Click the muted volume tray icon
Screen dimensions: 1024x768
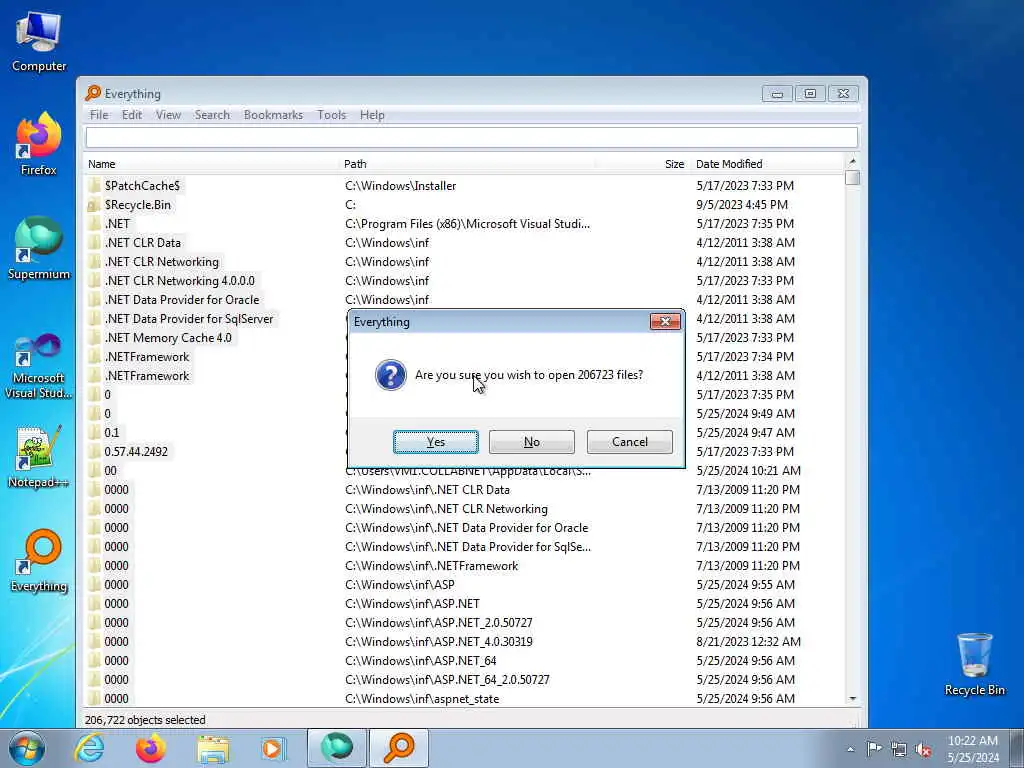coord(923,749)
